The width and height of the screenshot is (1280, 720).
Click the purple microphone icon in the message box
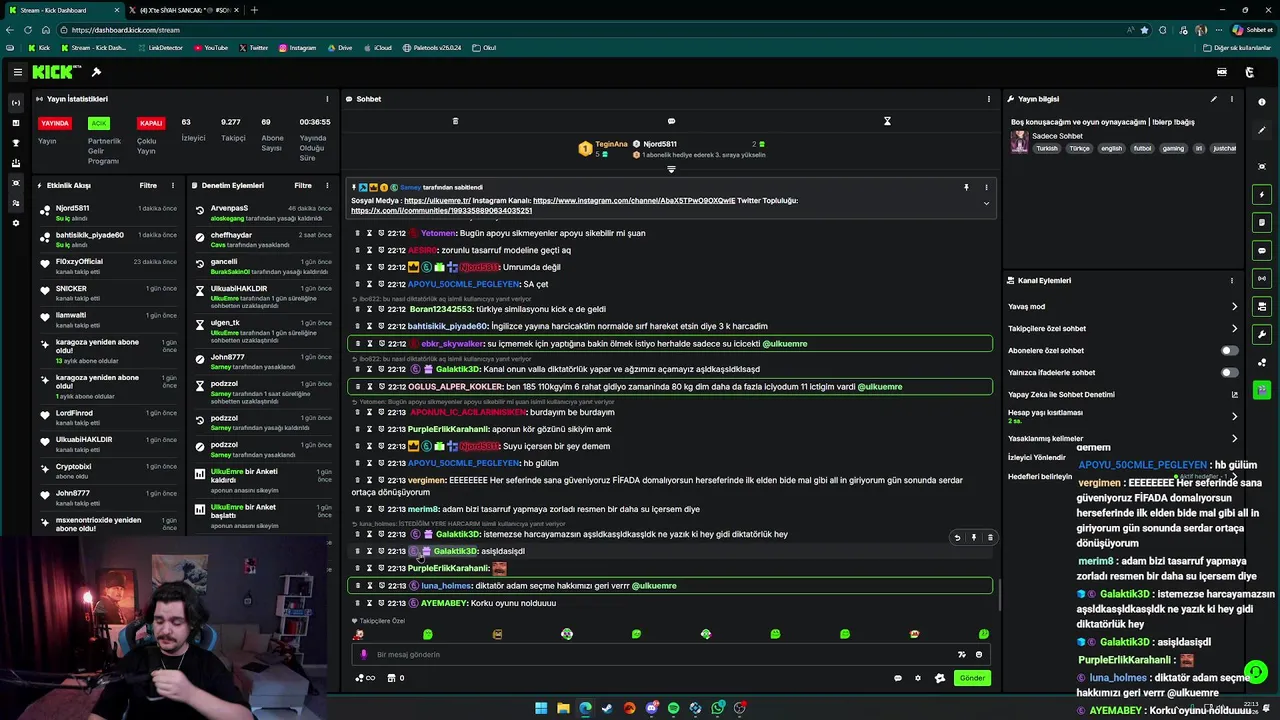(364, 655)
